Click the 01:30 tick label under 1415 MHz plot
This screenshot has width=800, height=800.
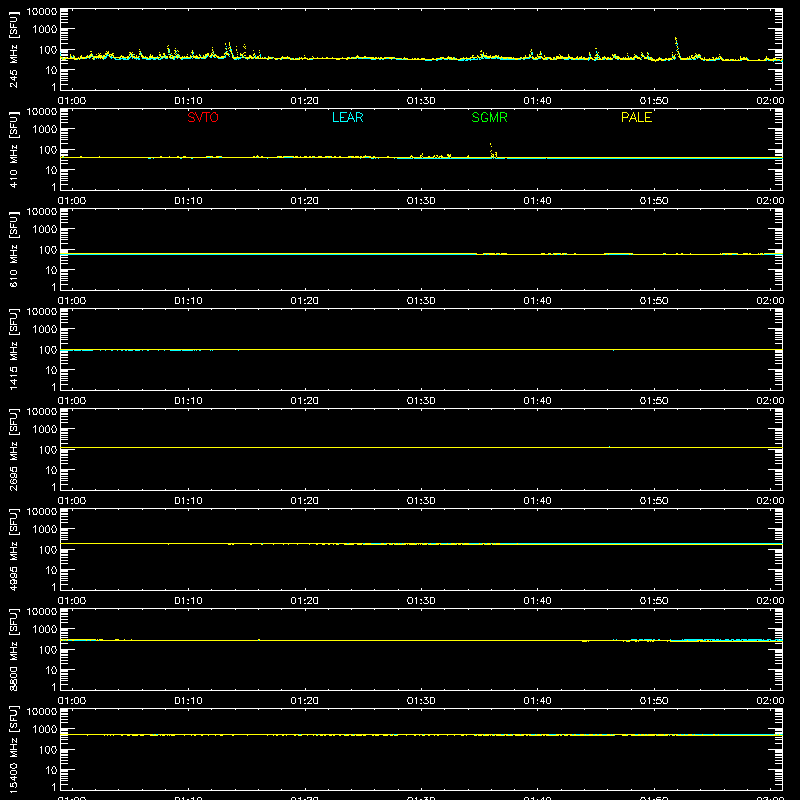click(x=421, y=401)
